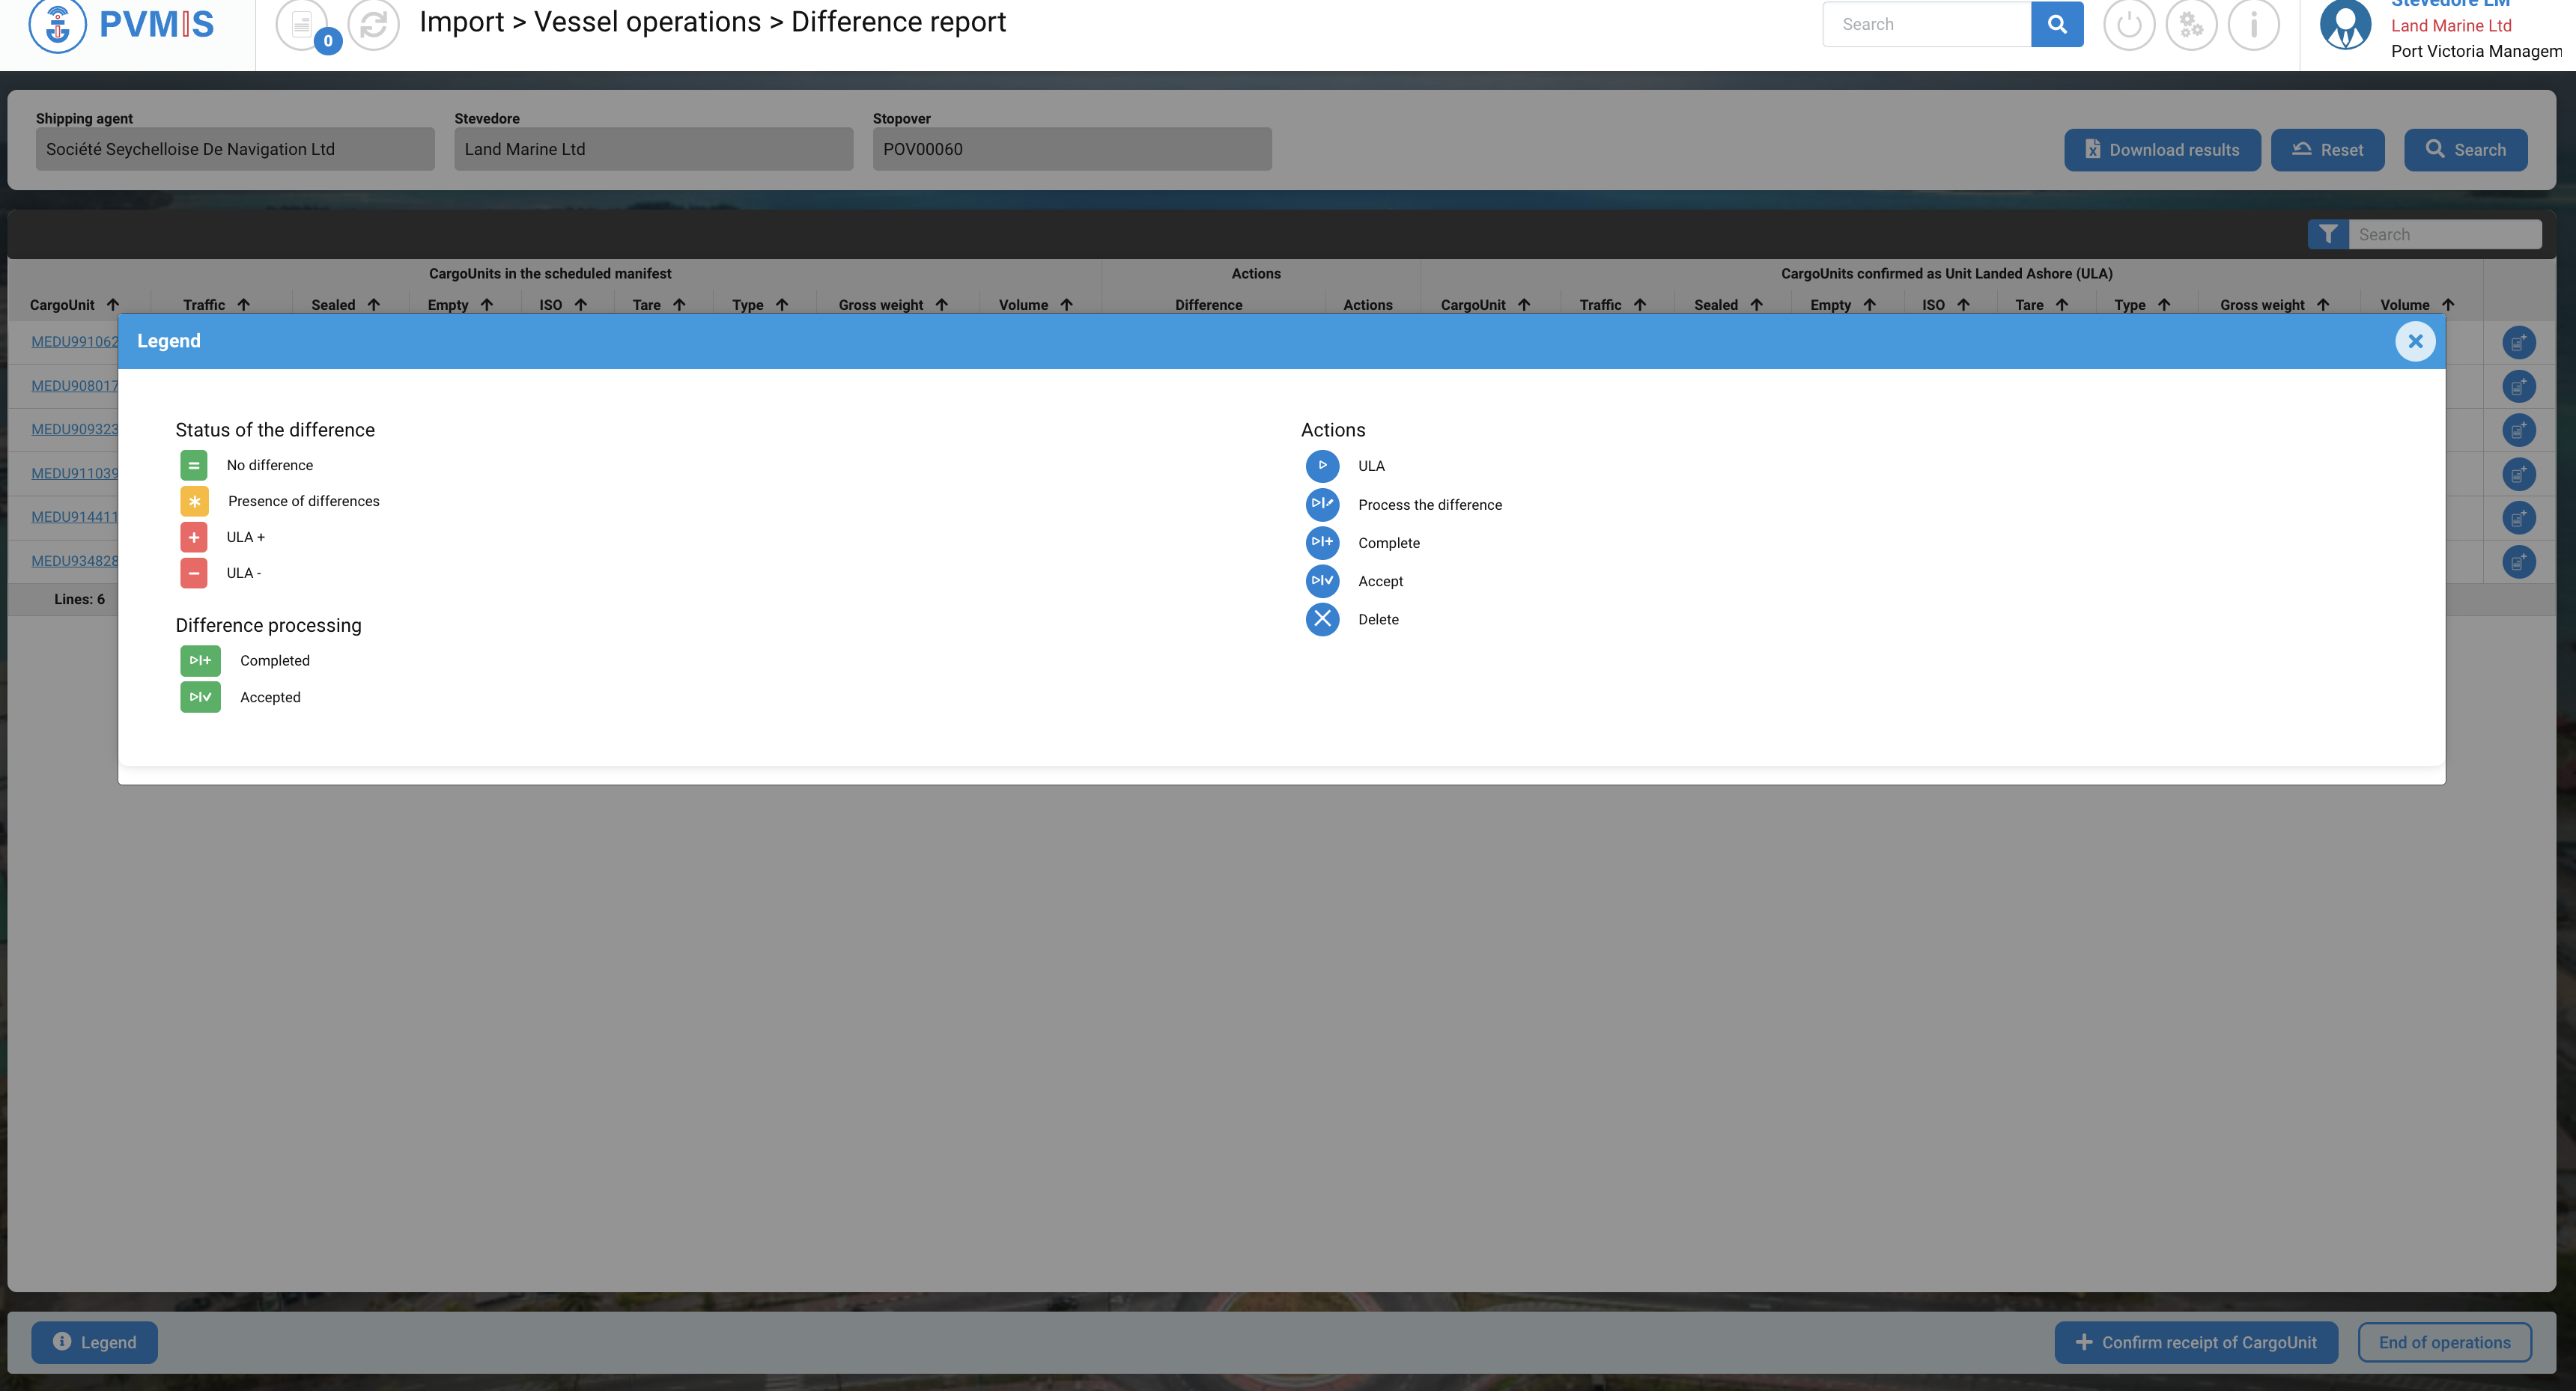Open the settings gears icon in header
This screenshot has width=2576, height=1391.
pos(2190,25)
